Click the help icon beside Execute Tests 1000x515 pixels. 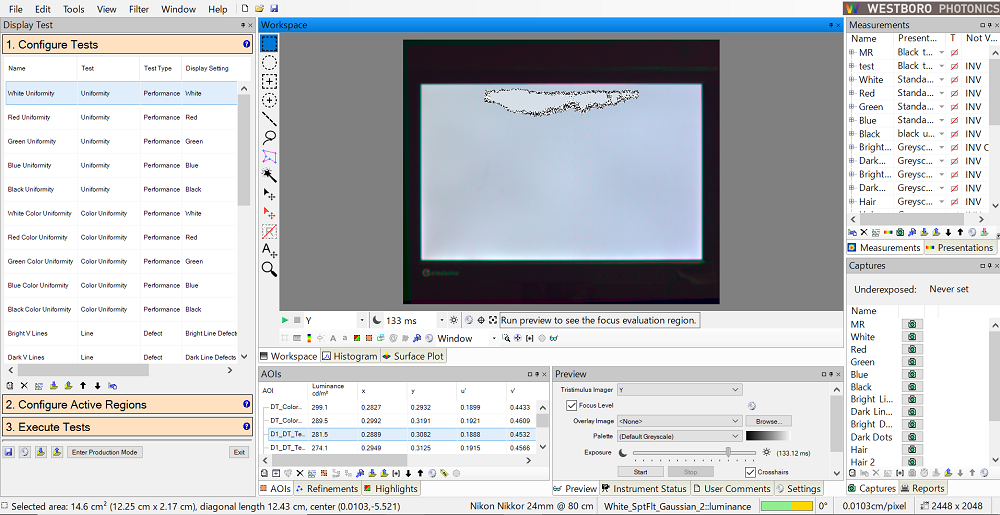point(247,426)
